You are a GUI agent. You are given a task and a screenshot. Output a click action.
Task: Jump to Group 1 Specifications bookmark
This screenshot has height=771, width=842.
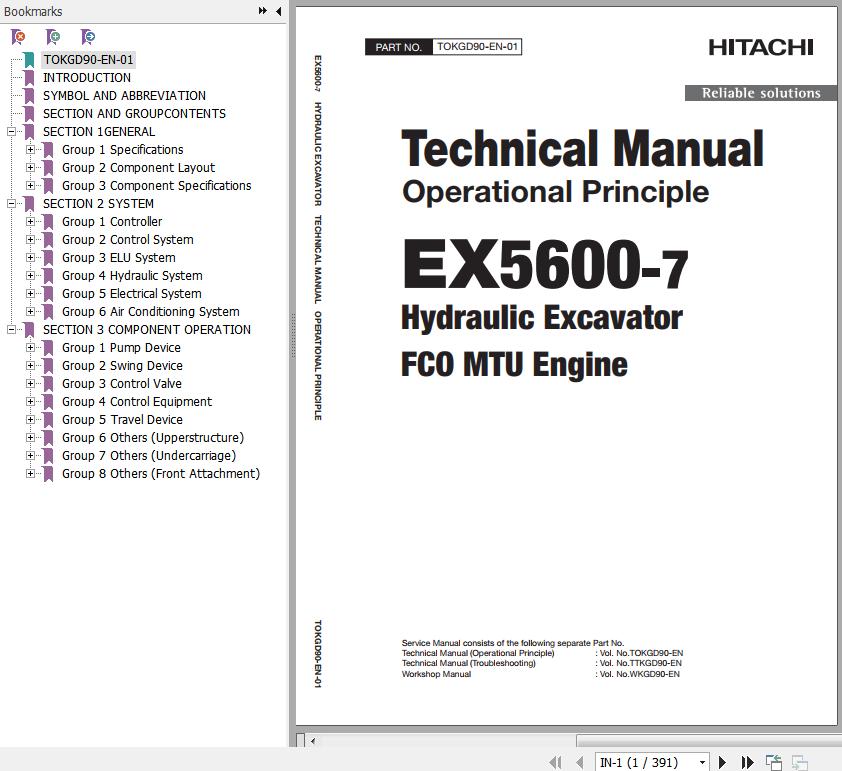122,149
